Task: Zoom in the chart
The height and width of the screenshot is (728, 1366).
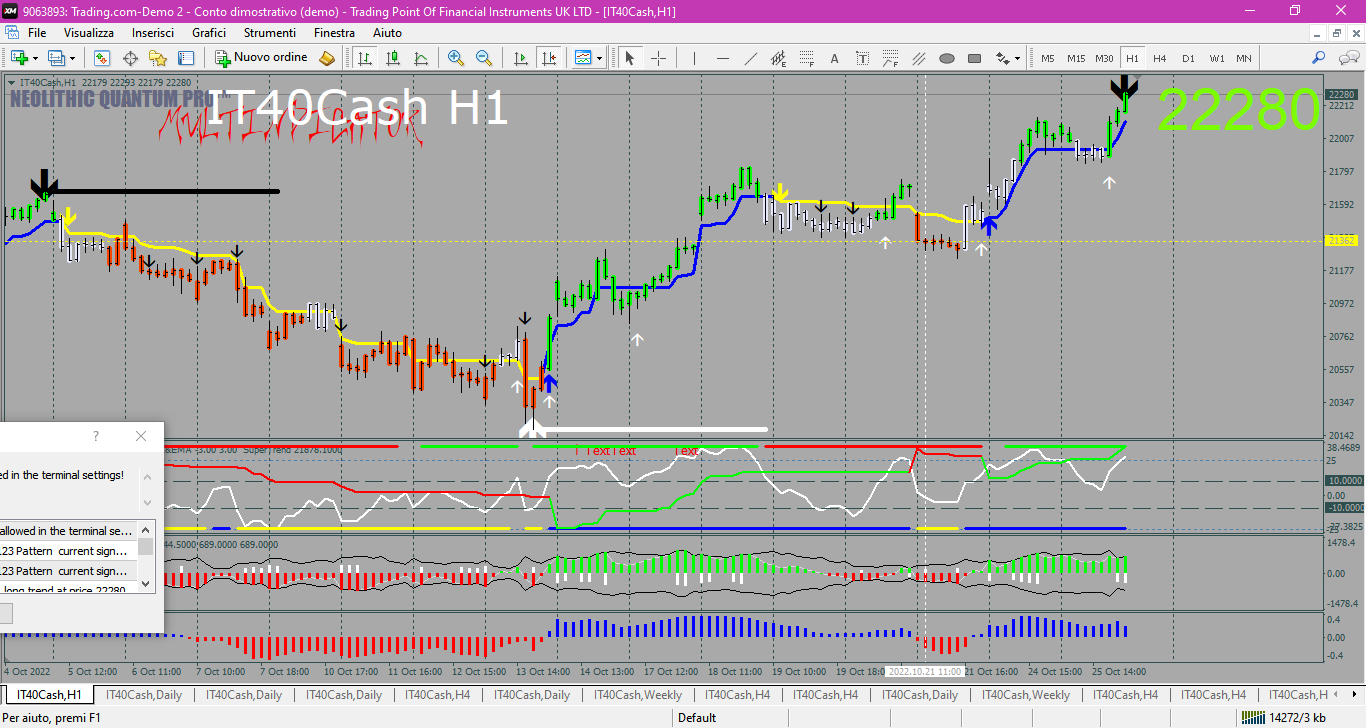Action: (456, 58)
